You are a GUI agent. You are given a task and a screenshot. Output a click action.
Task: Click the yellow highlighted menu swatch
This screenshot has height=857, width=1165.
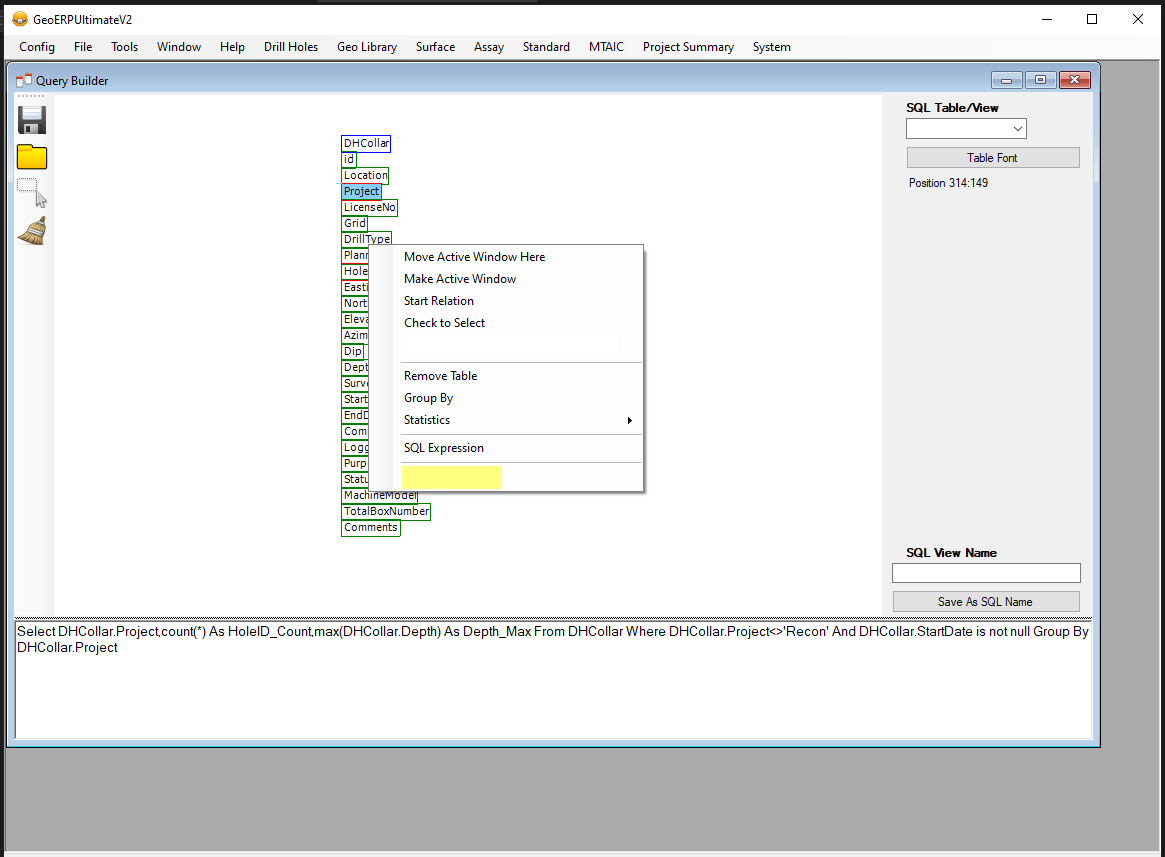point(451,478)
